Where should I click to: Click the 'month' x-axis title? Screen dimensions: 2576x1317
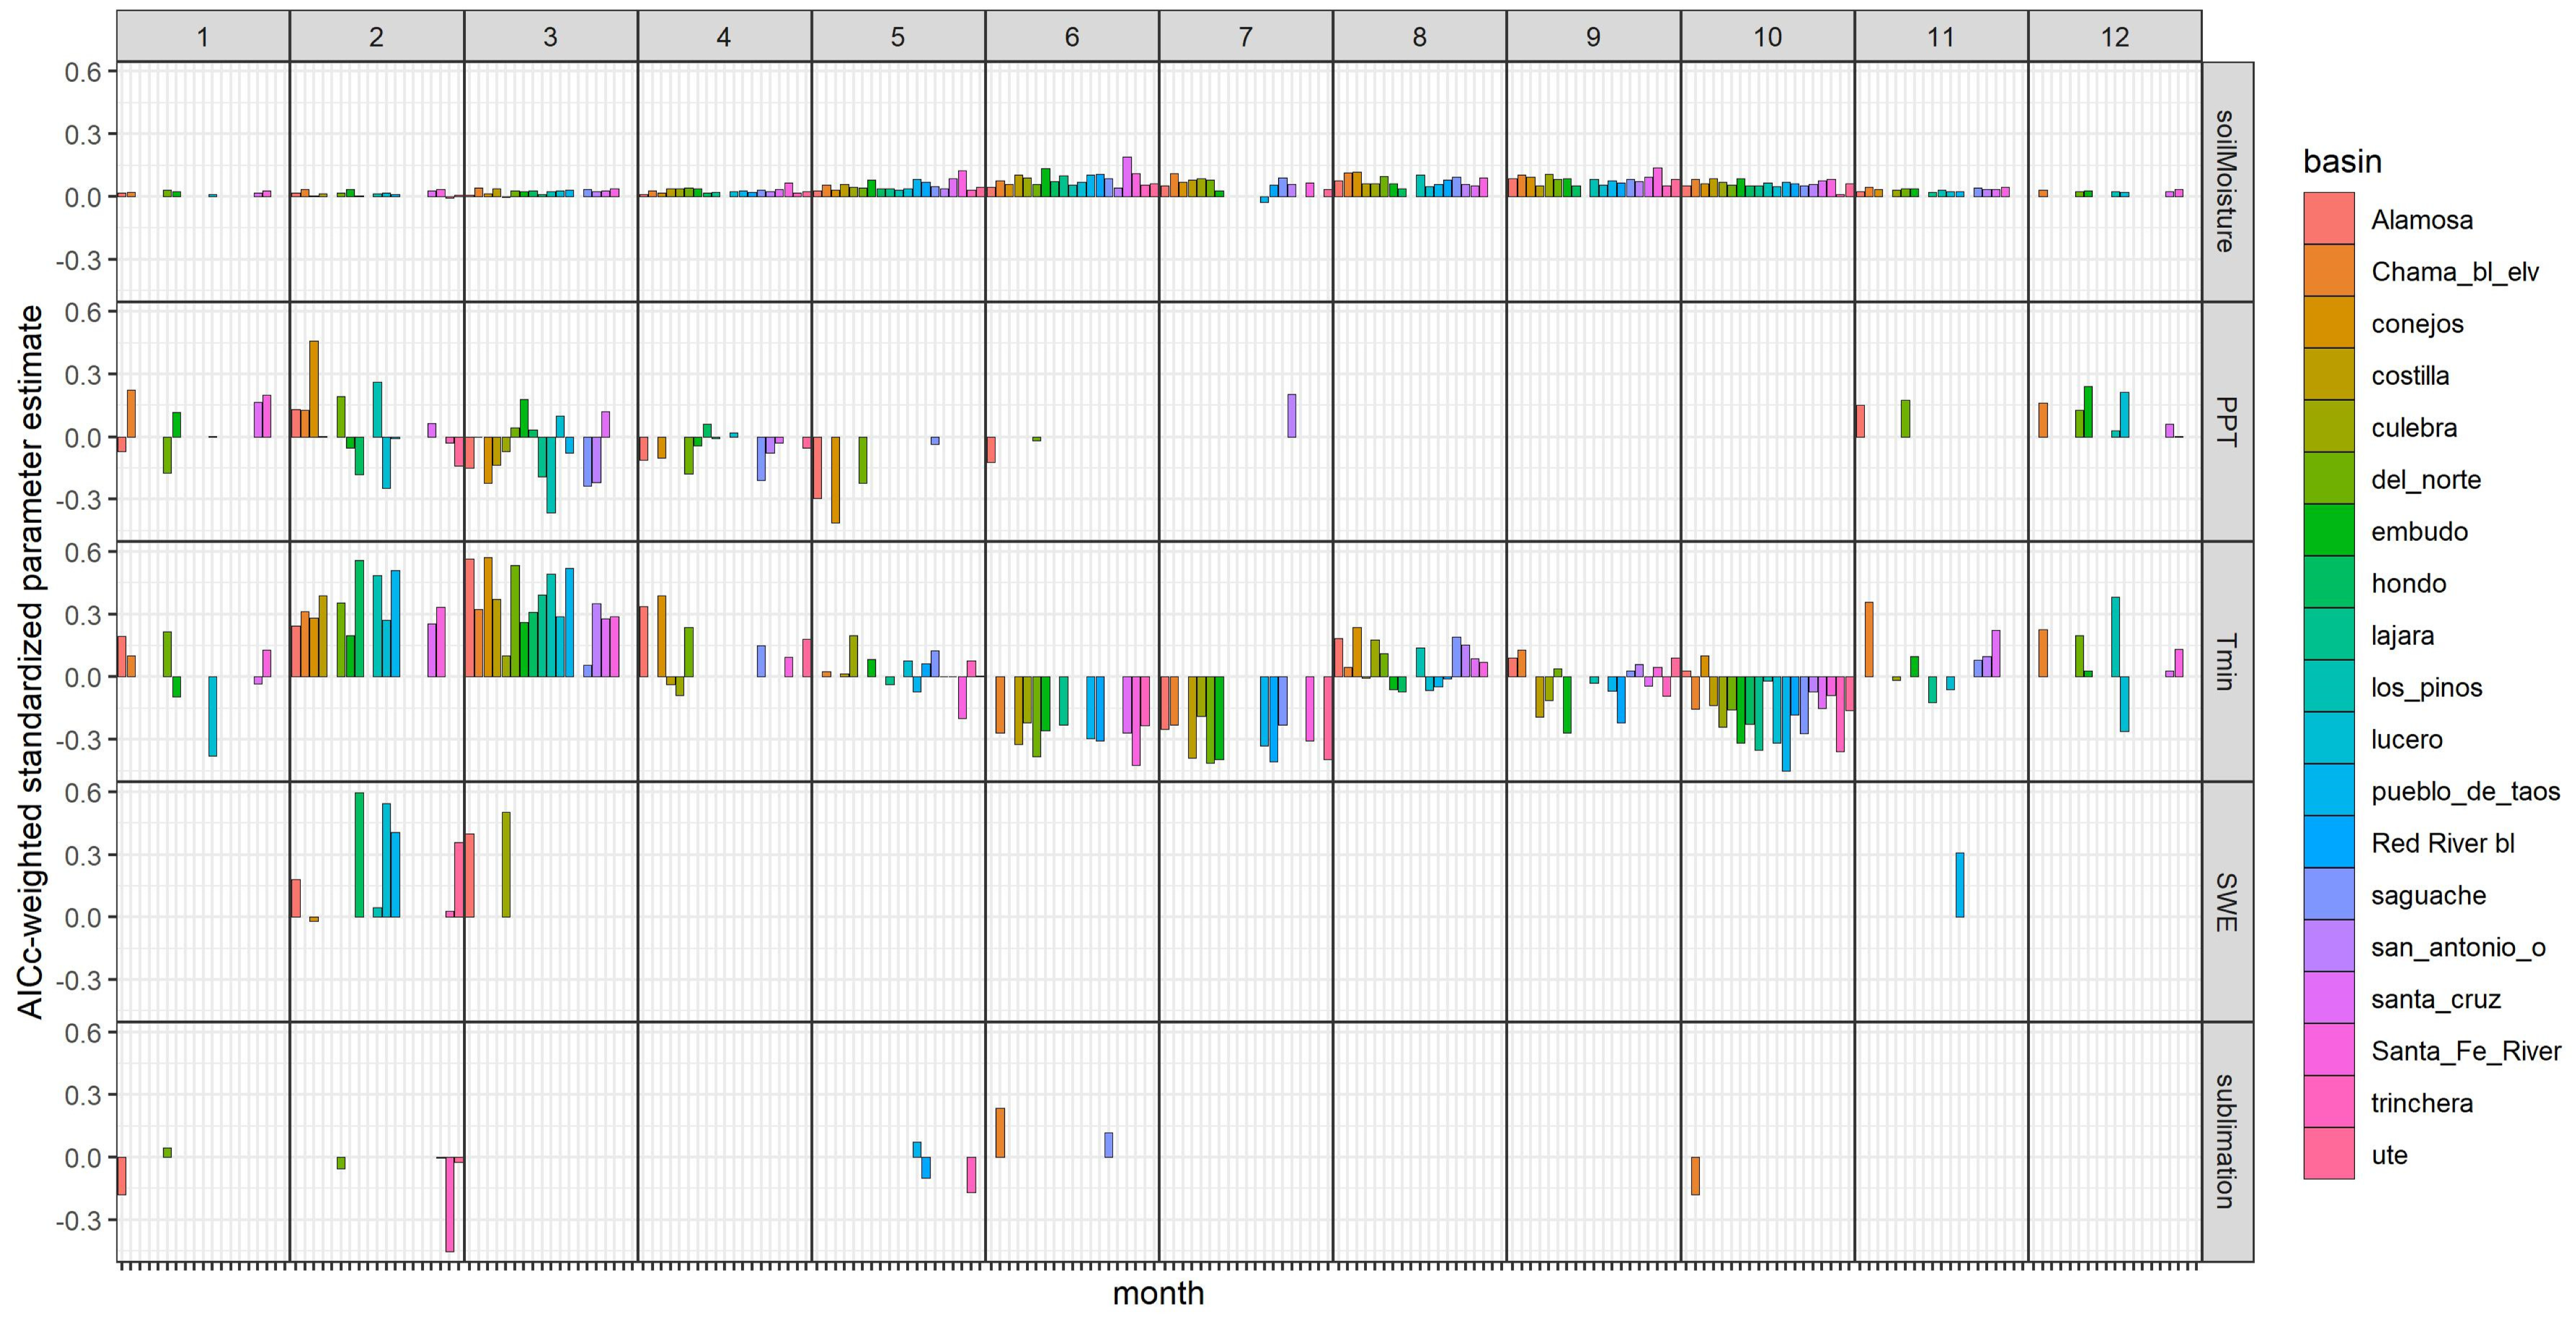pos(1158,1293)
